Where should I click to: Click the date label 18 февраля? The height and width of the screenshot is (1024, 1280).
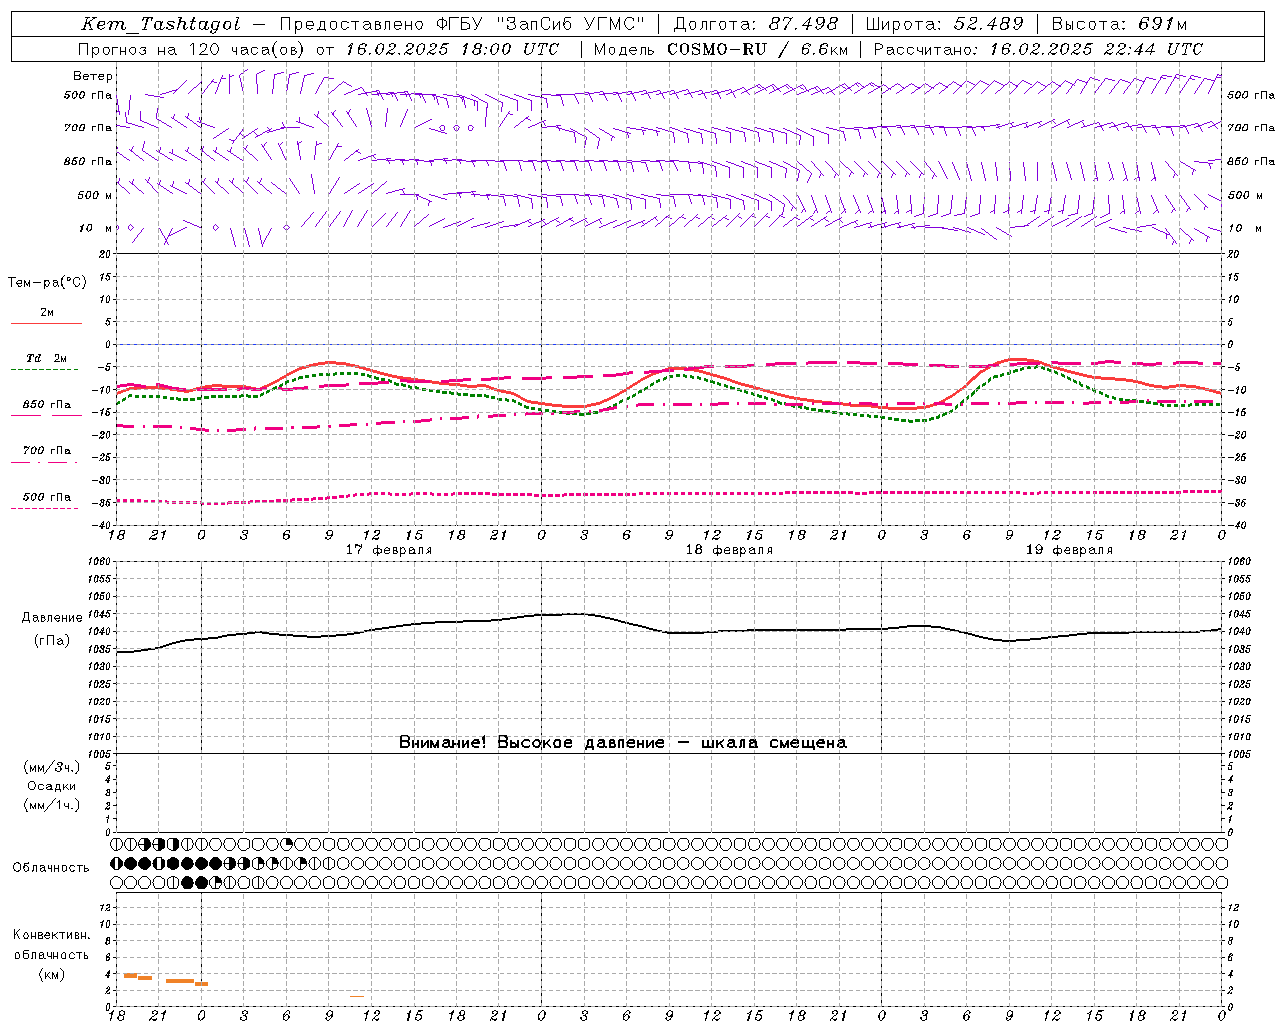point(729,550)
